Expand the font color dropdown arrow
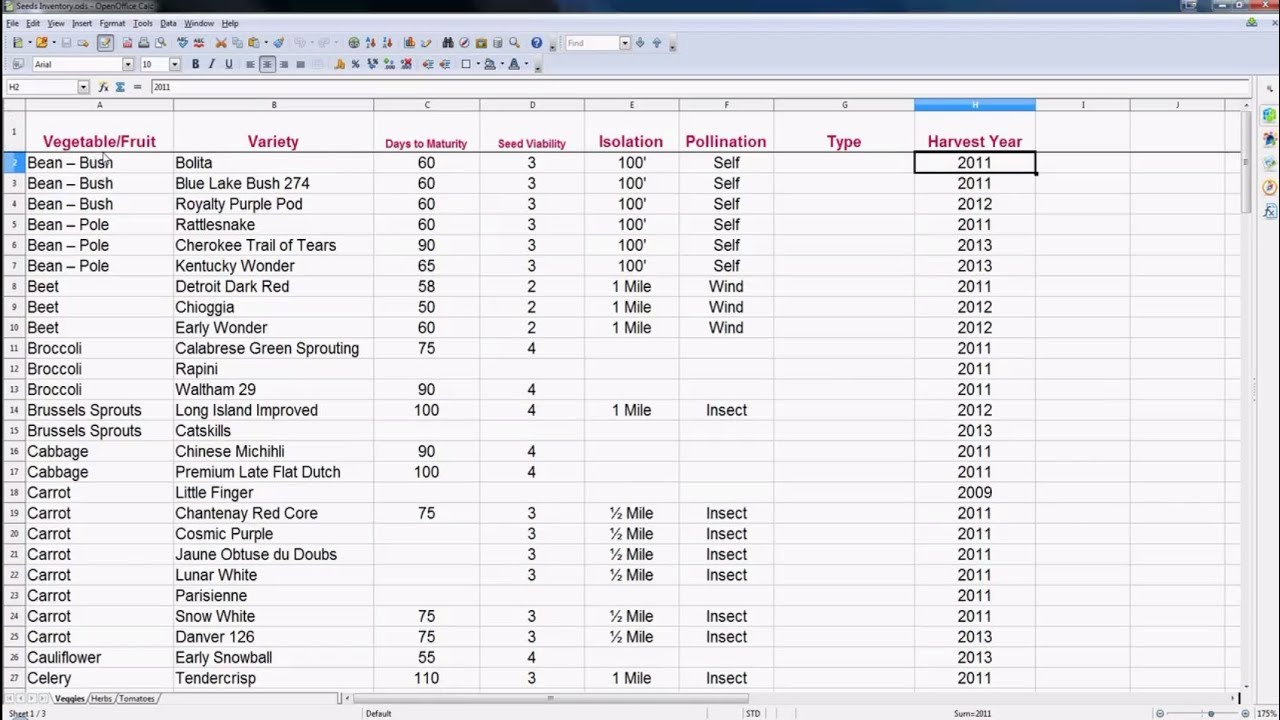The width and height of the screenshot is (1280, 720). (x=524, y=63)
